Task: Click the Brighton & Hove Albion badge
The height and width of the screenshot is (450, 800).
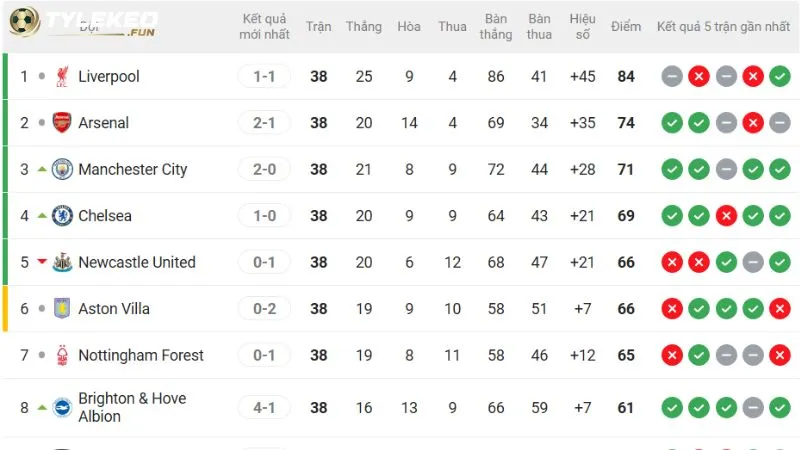Action: pos(62,408)
